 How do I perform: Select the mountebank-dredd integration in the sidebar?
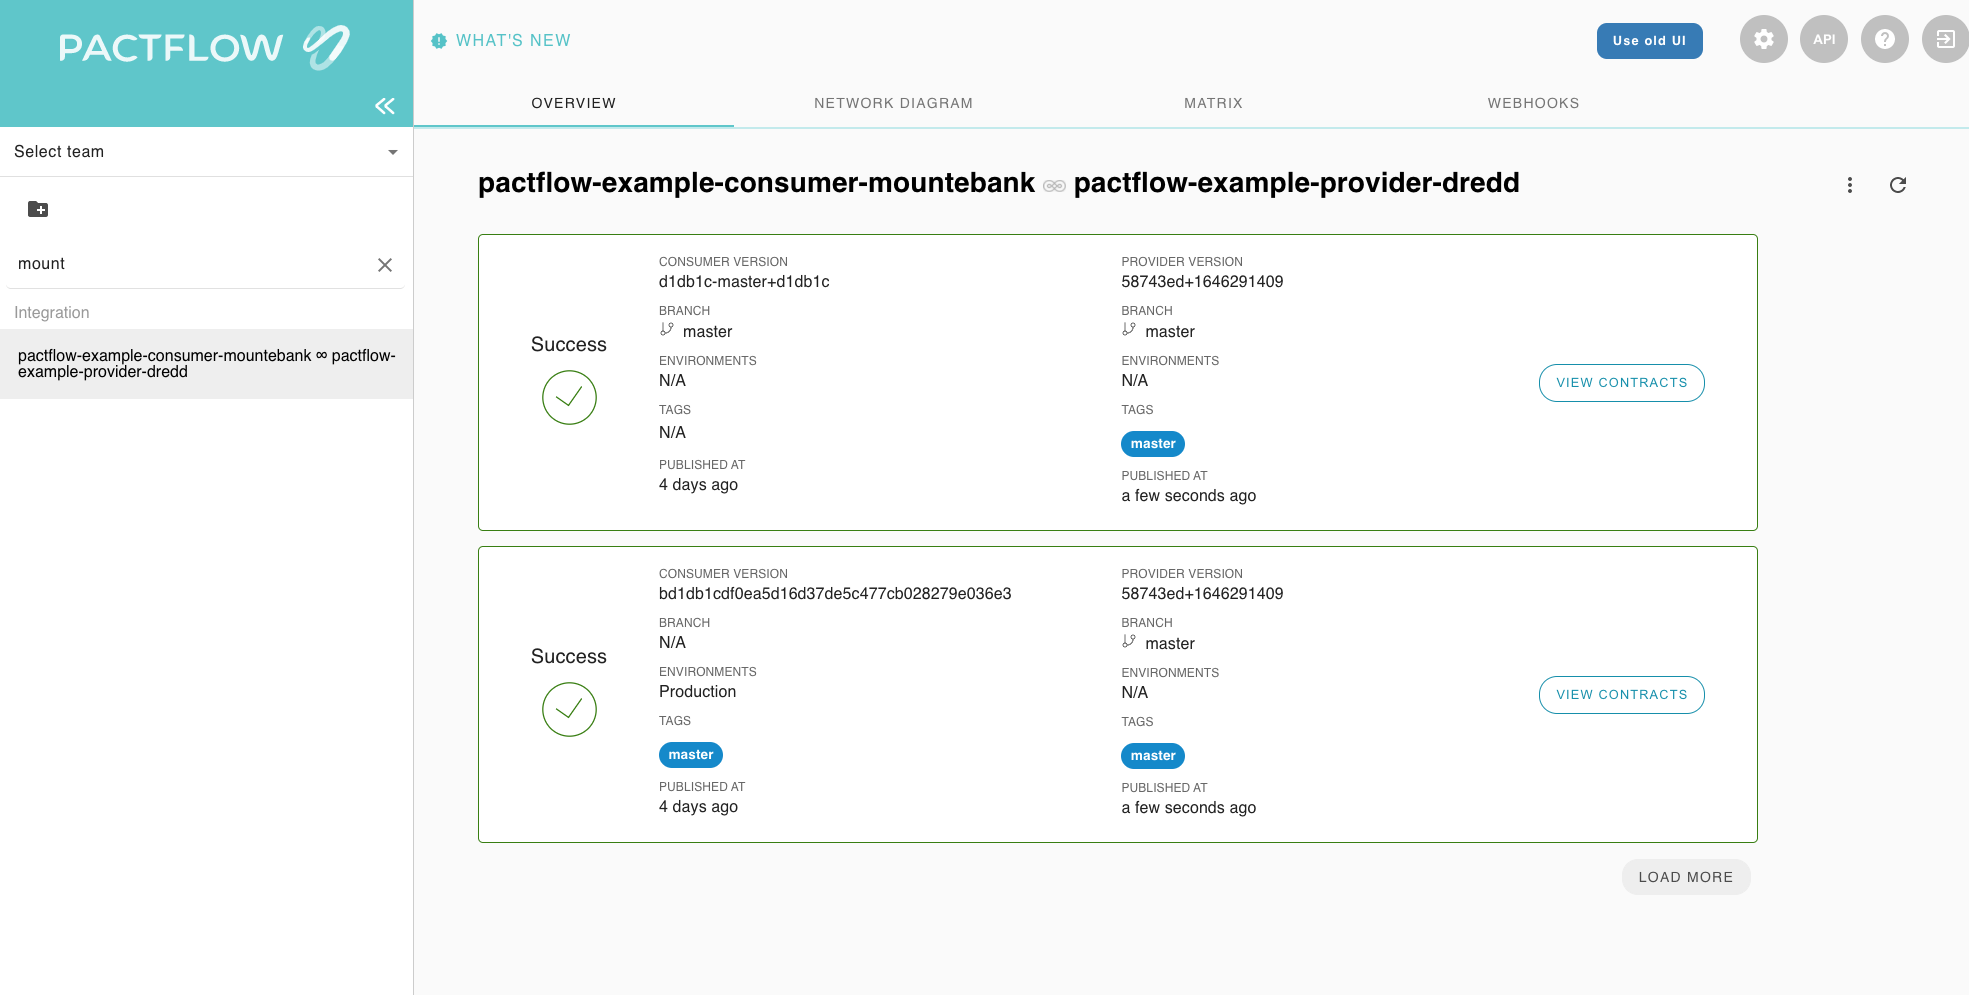tap(206, 363)
